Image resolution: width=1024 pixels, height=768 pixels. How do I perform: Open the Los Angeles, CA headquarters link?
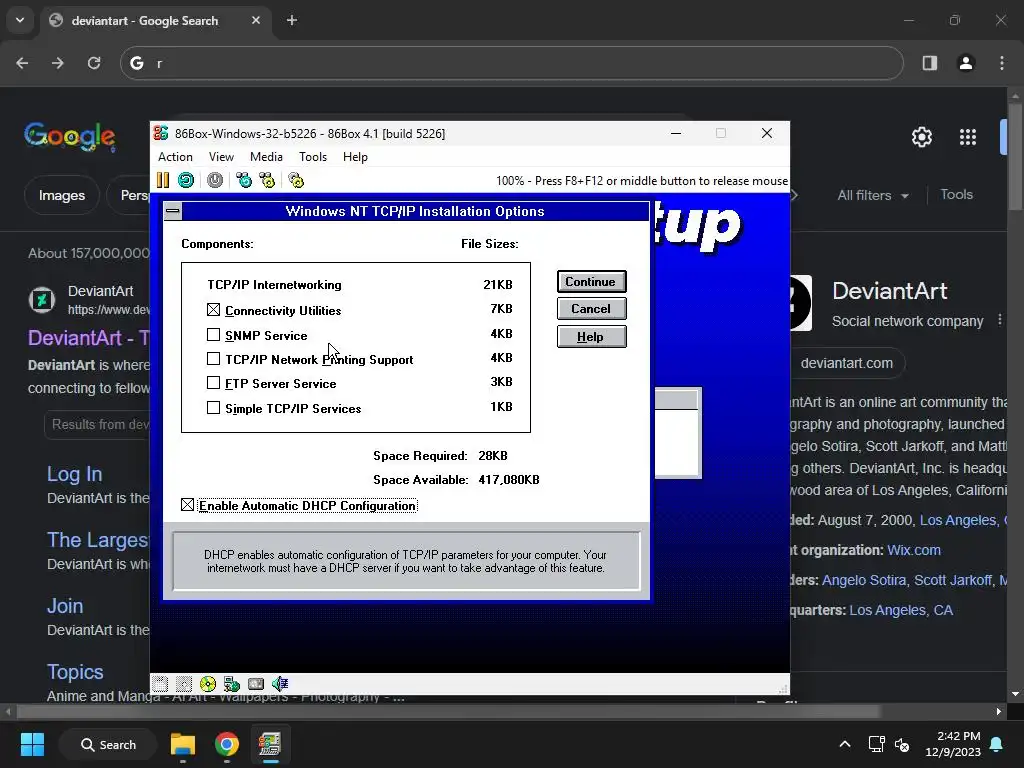(901, 610)
